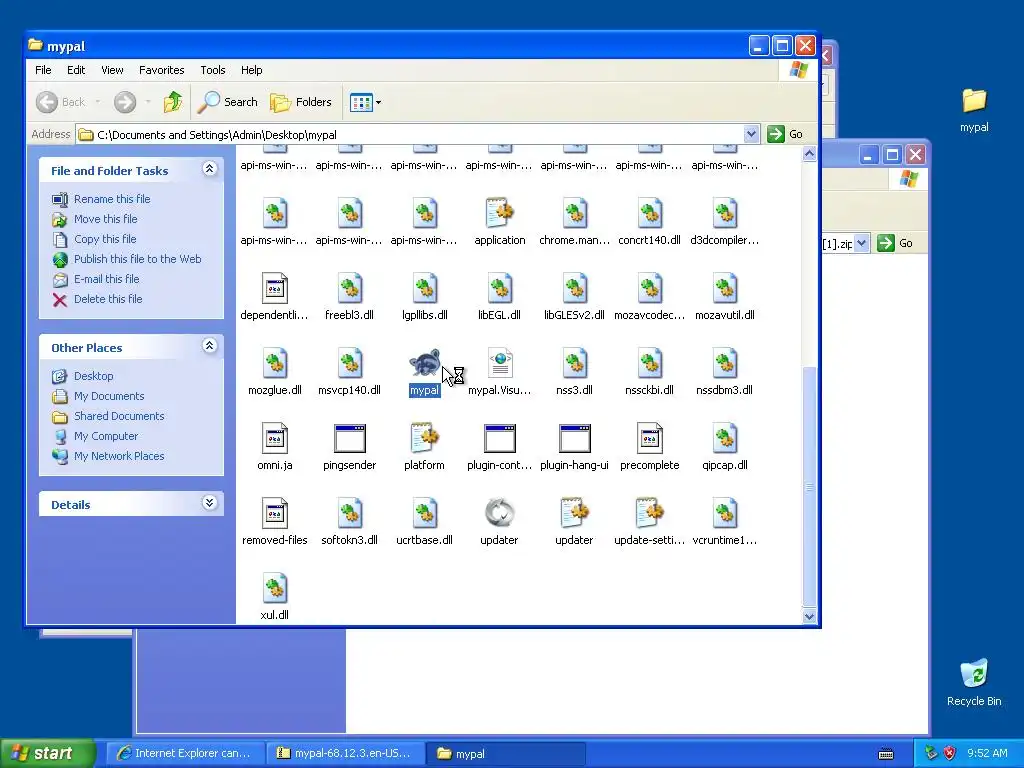Click the file list scrollbar down arrow

pyautogui.click(x=809, y=616)
